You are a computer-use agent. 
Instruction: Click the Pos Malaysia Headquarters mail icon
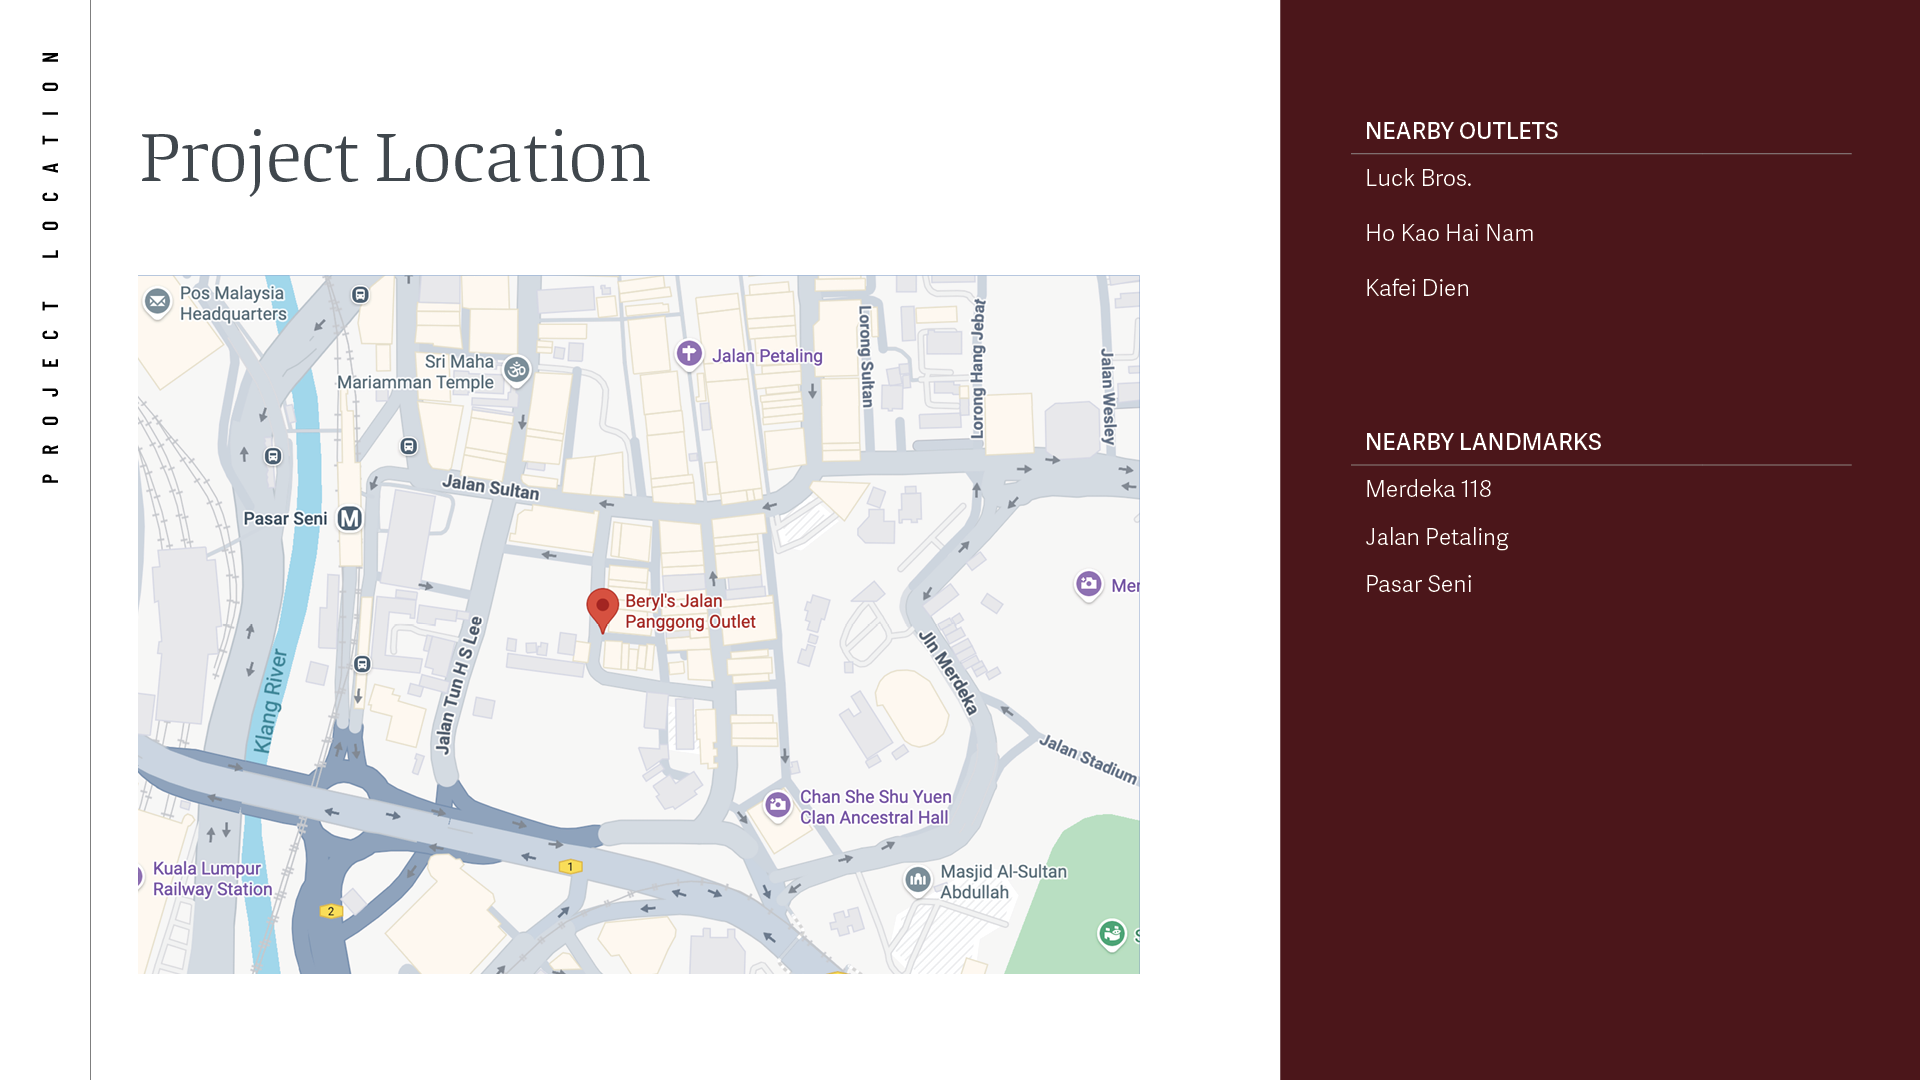tap(157, 301)
